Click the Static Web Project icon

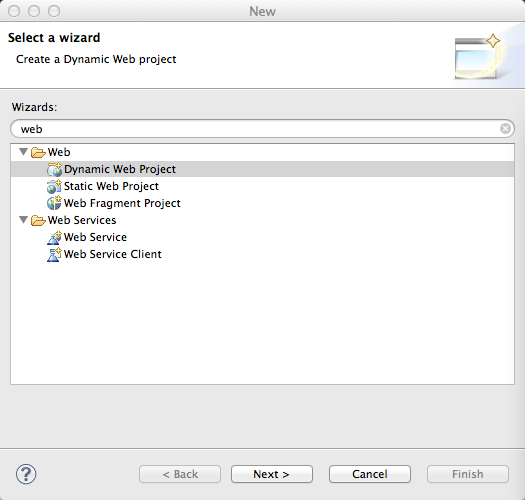[54, 187]
